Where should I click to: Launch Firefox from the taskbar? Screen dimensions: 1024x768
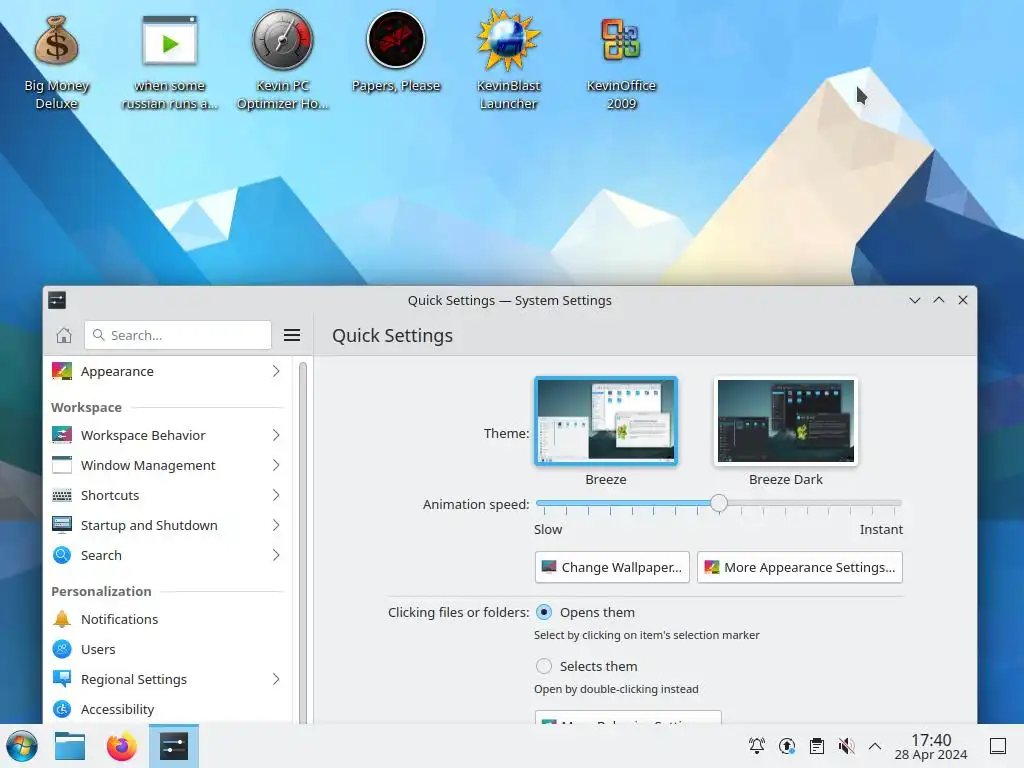pos(121,746)
